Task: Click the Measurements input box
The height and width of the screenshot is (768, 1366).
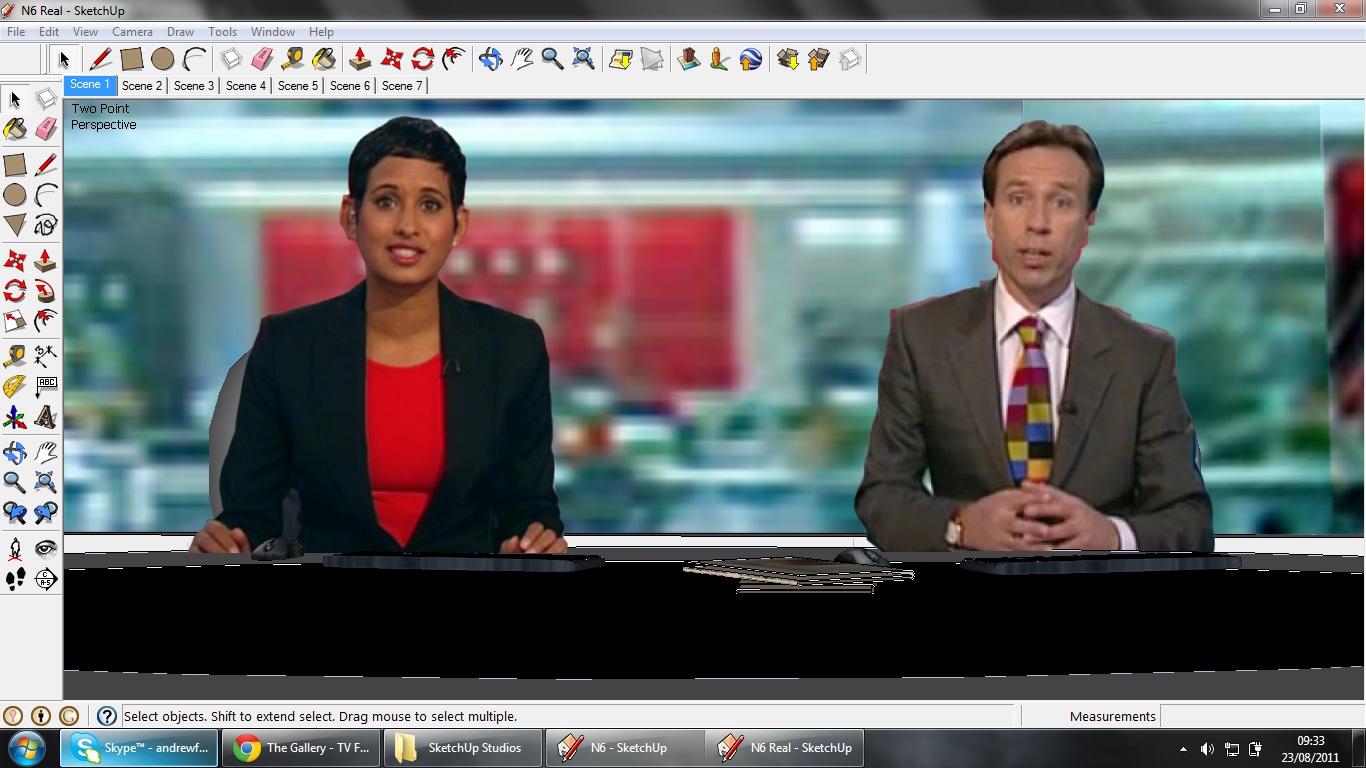Action: click(1260, 716)
